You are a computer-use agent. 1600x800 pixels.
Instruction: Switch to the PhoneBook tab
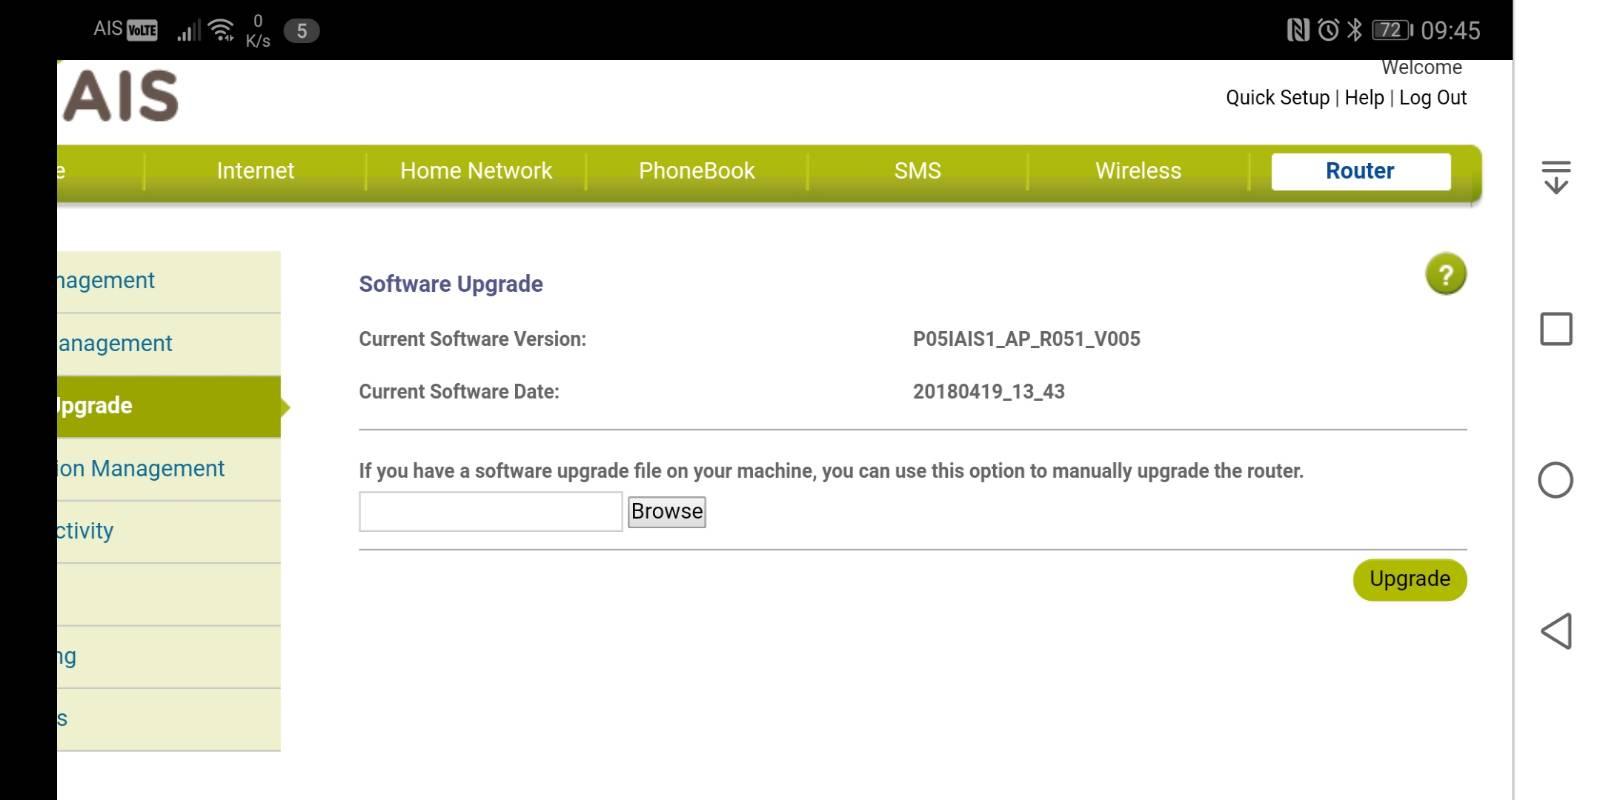[697, 171]
